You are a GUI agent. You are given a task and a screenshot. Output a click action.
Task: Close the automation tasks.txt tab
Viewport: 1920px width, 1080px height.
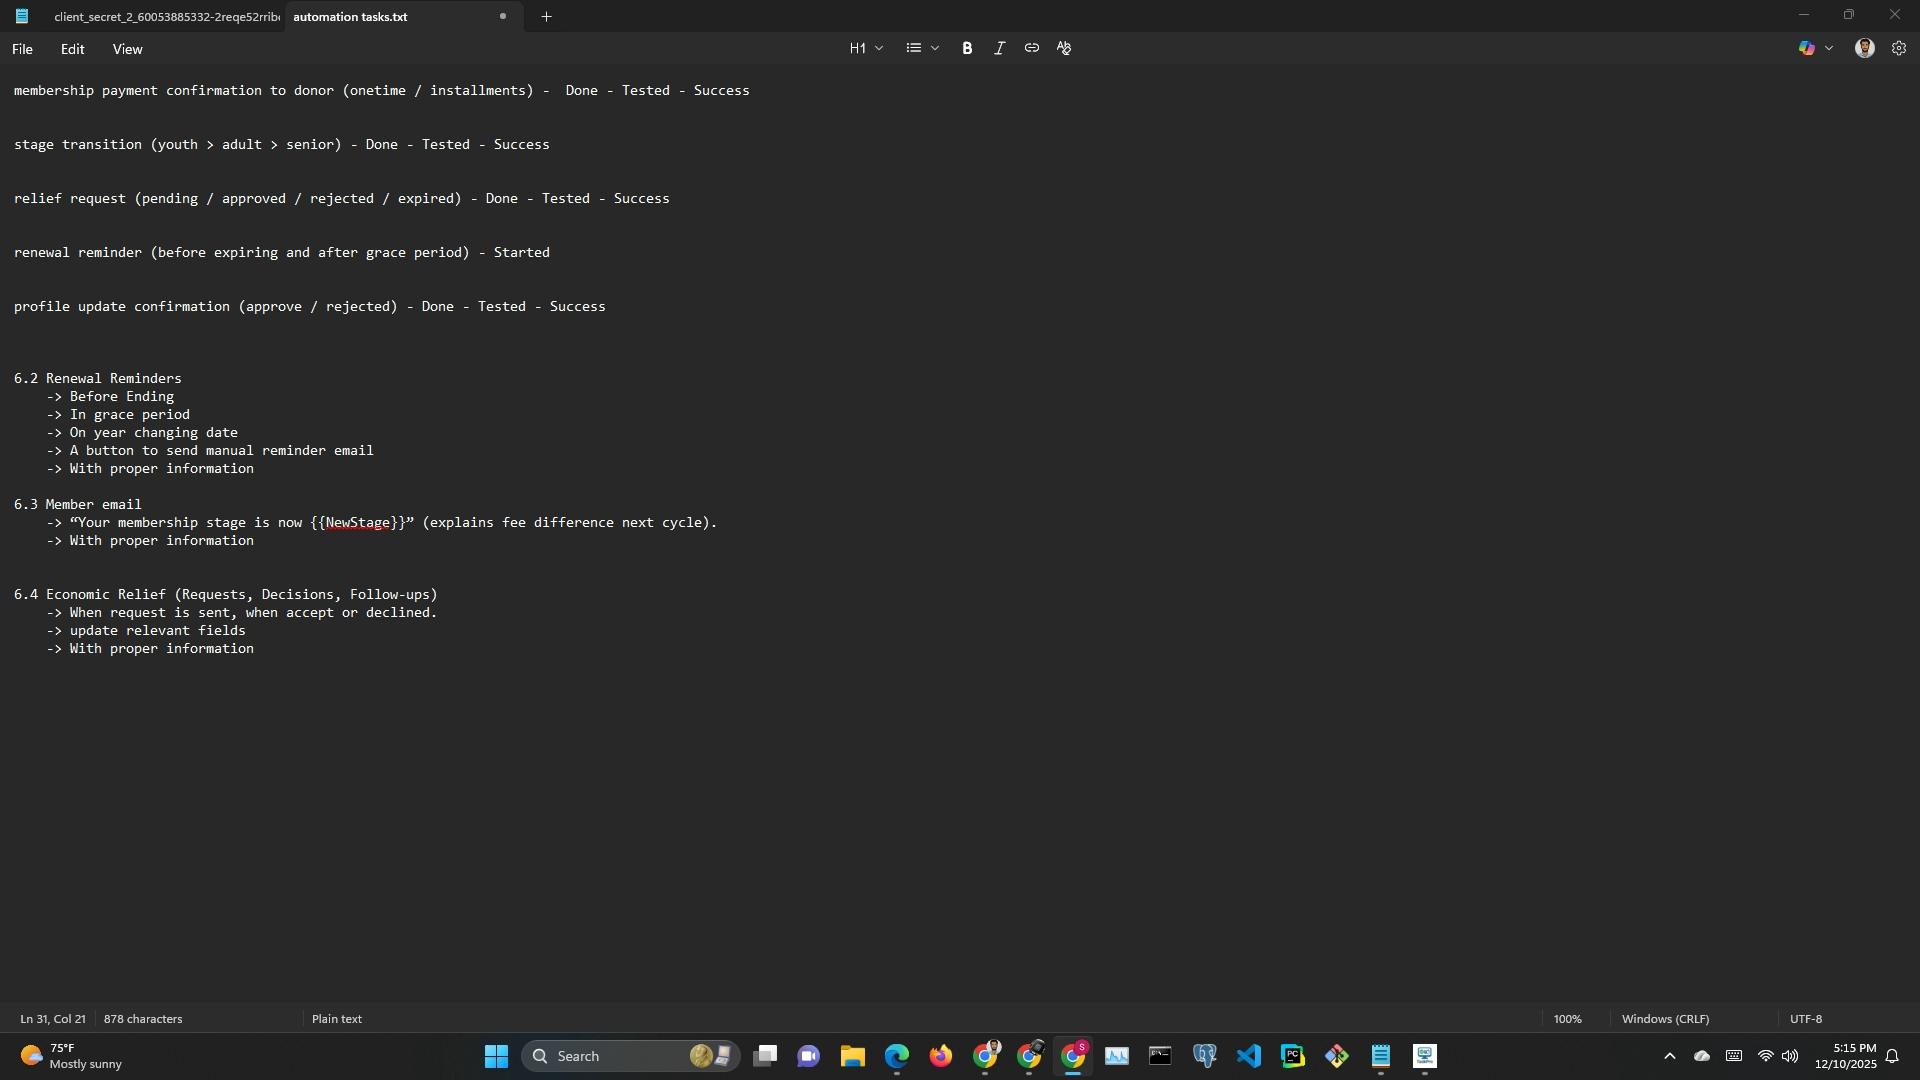click(x=503, y=17)
